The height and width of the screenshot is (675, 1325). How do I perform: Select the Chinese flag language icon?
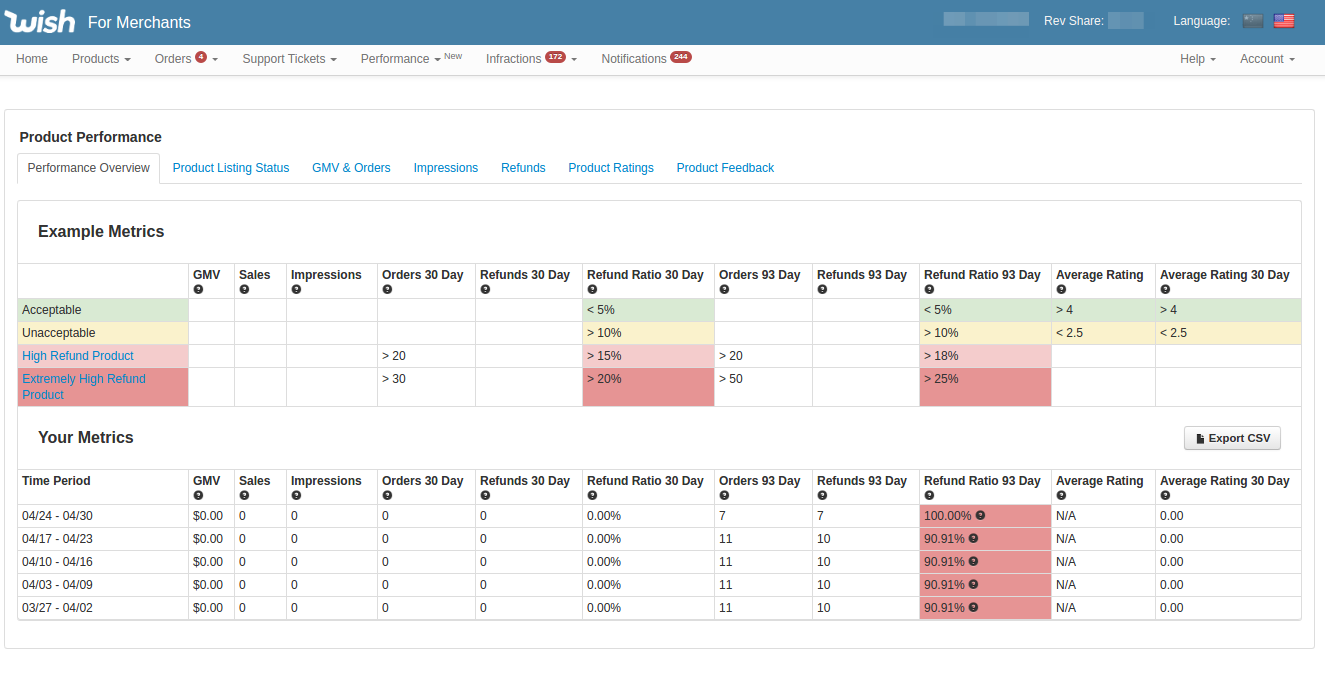[1253, 21]
